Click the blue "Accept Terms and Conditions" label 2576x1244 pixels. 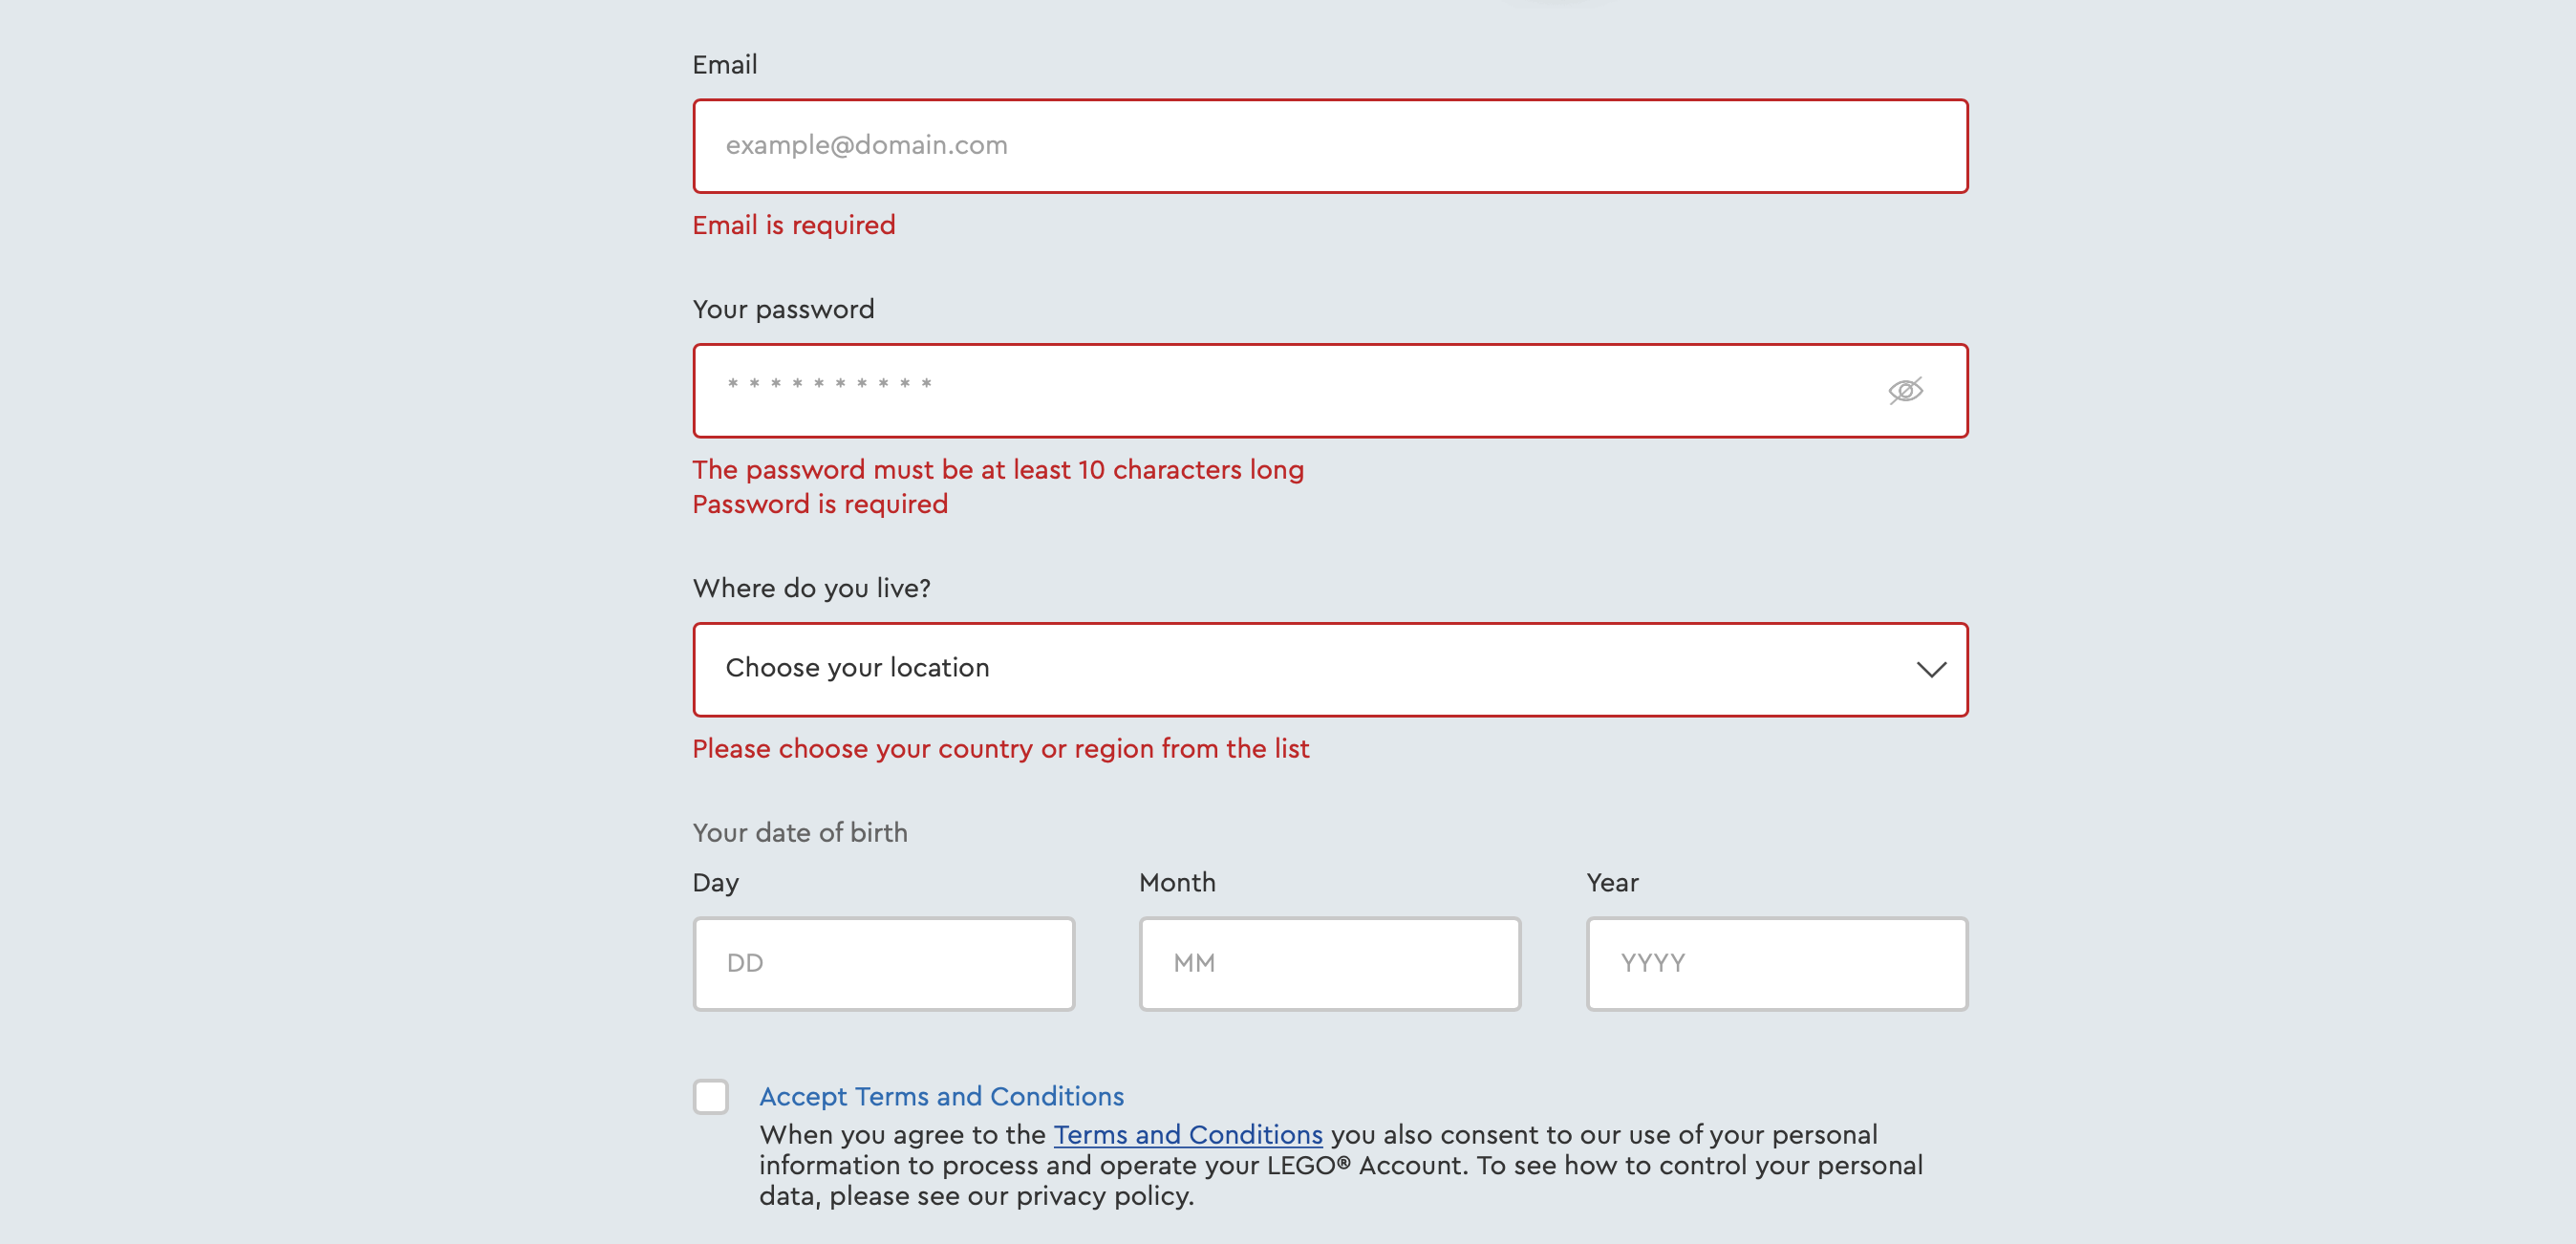[941, 1096]
